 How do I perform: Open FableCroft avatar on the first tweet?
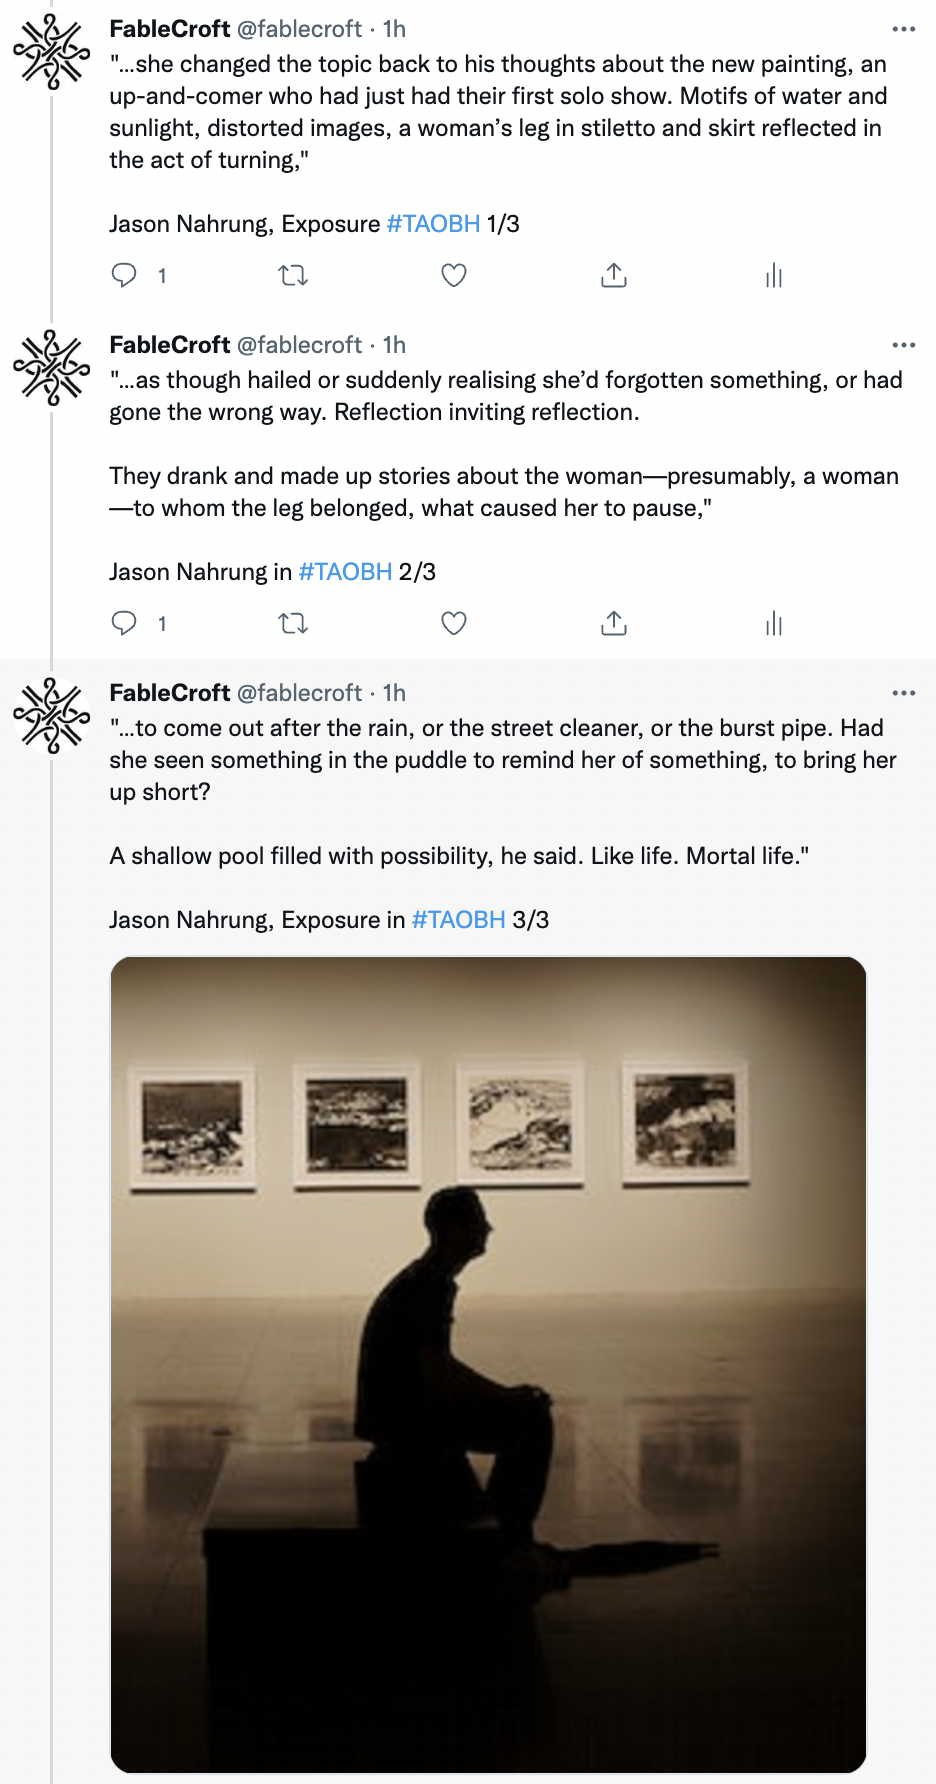click(x=51, y=52)
